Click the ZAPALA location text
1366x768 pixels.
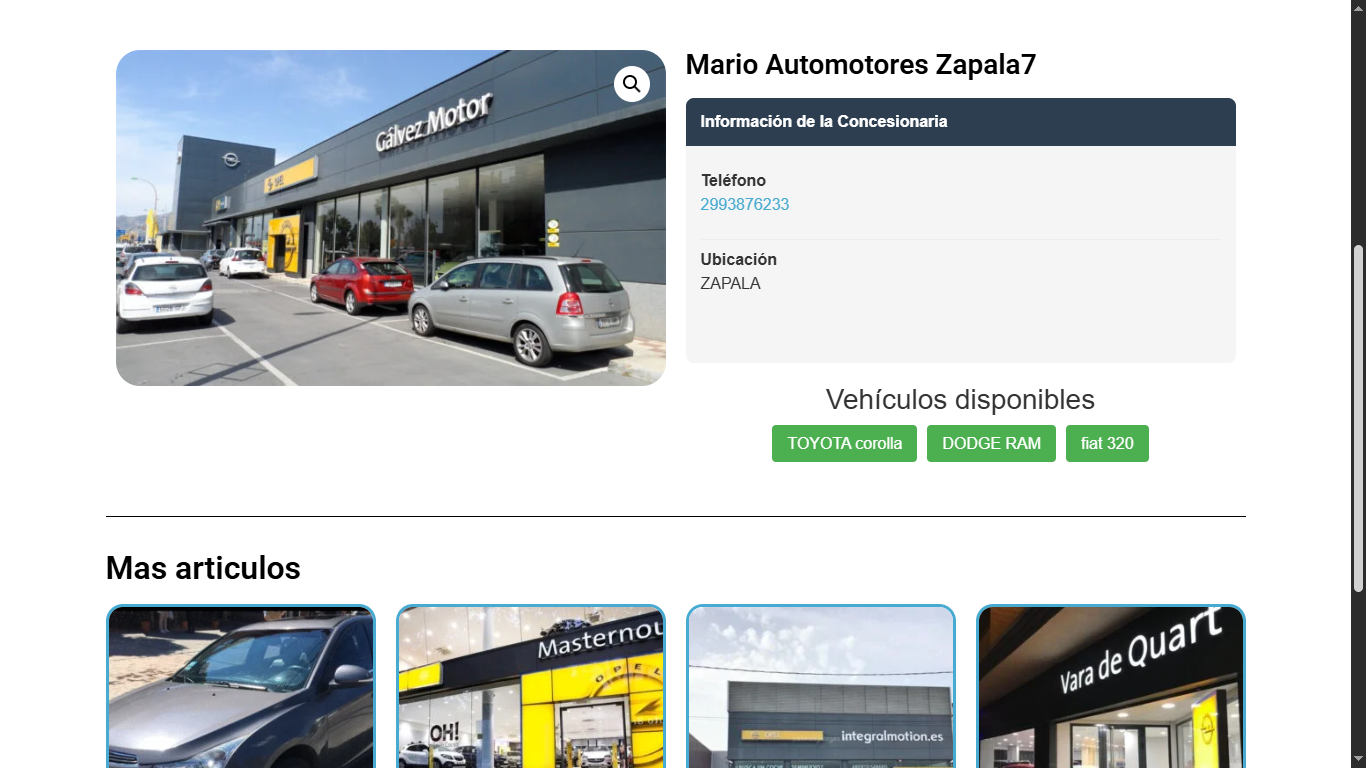point(730,283)
